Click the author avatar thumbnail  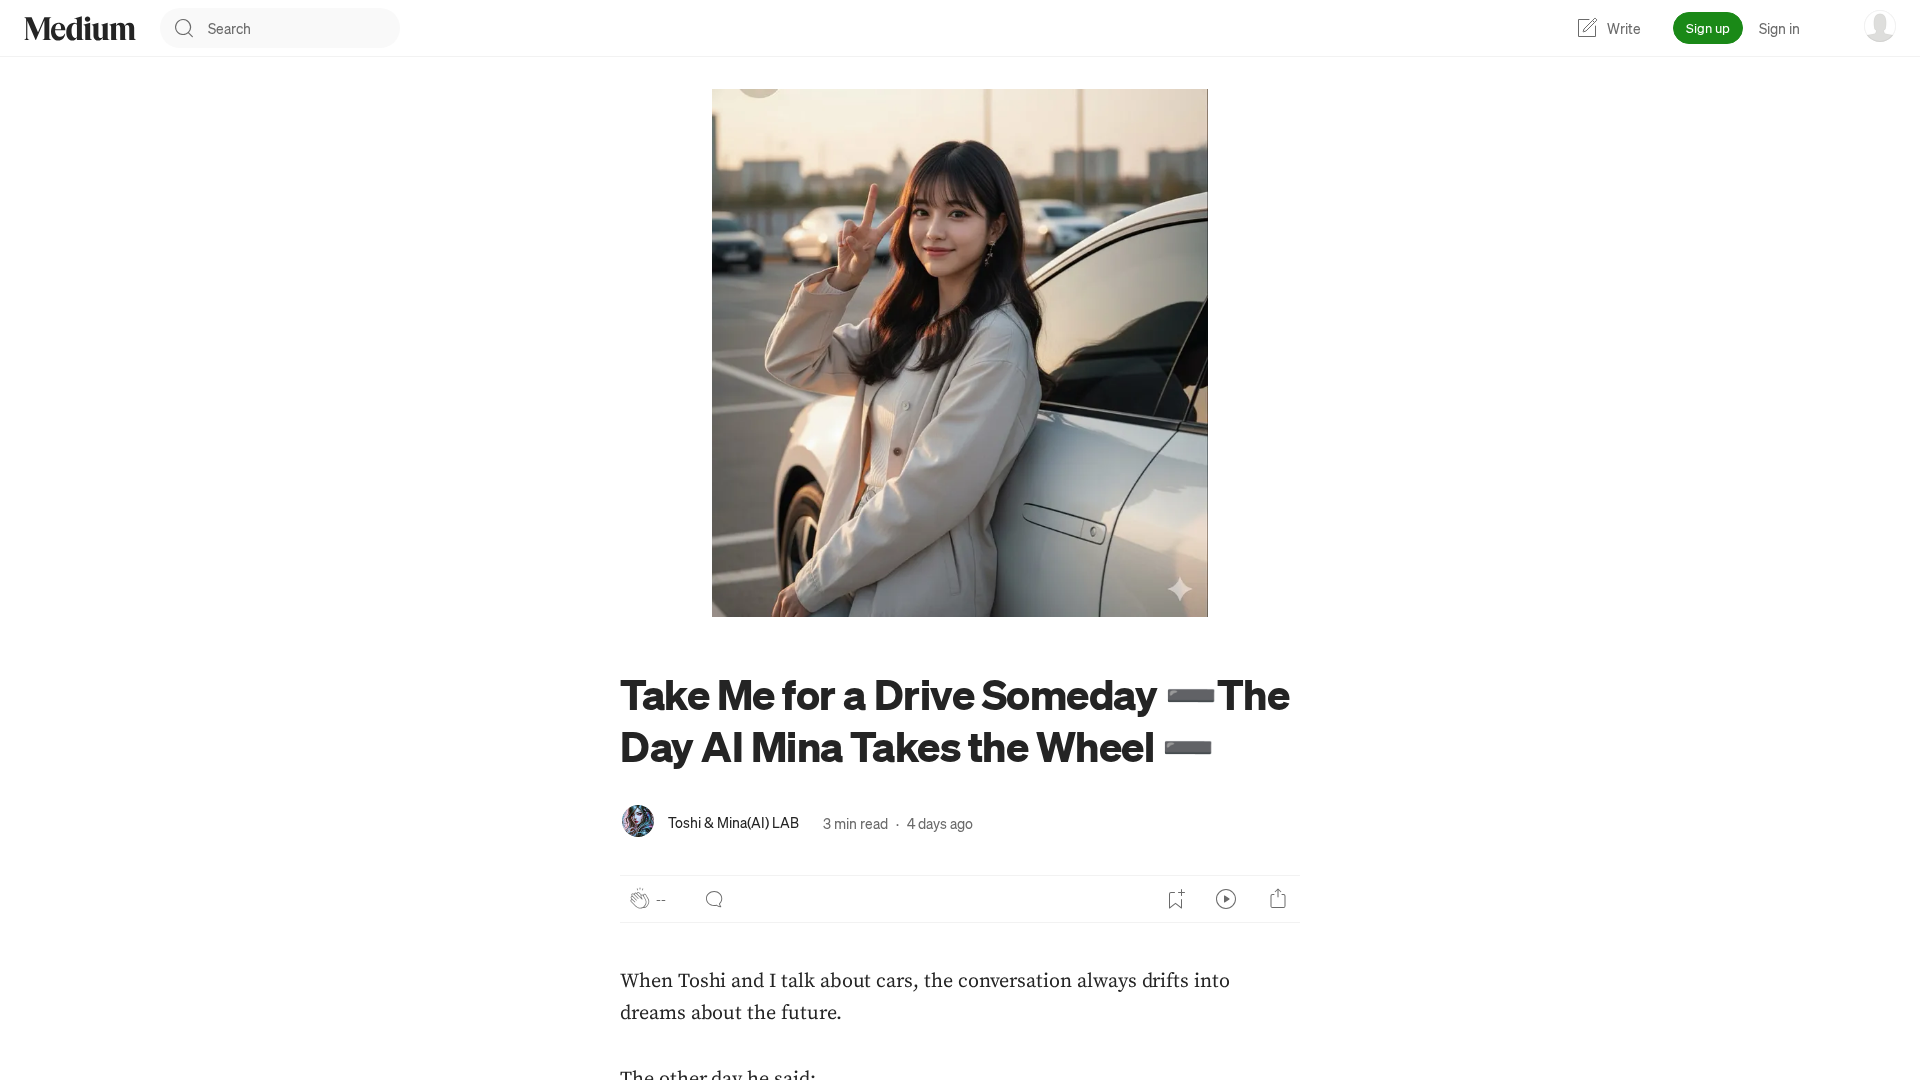click(638, 821)
